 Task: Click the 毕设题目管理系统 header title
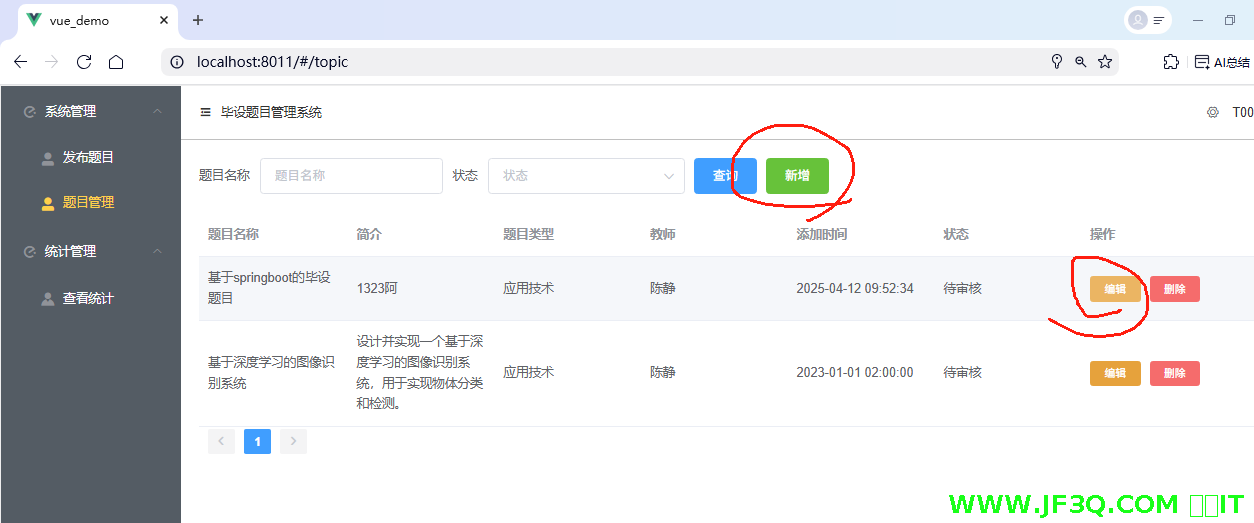[271, 112]
